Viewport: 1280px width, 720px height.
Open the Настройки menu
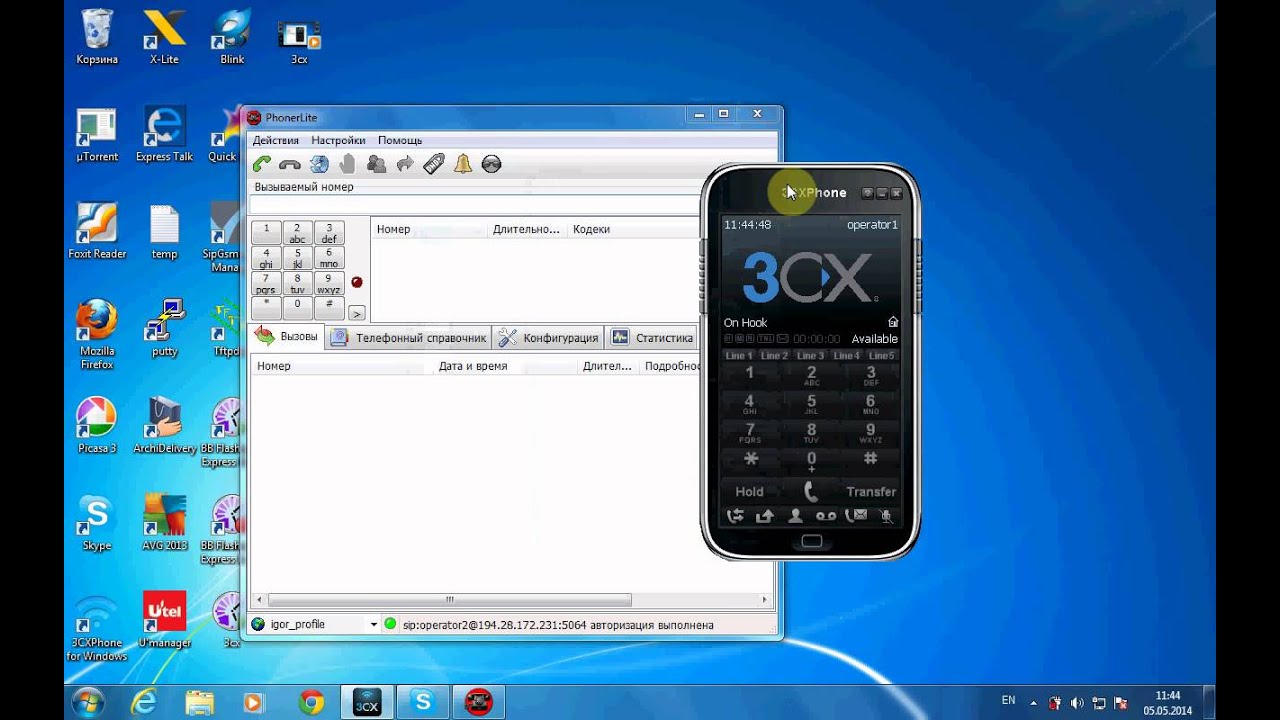[338, 140]
